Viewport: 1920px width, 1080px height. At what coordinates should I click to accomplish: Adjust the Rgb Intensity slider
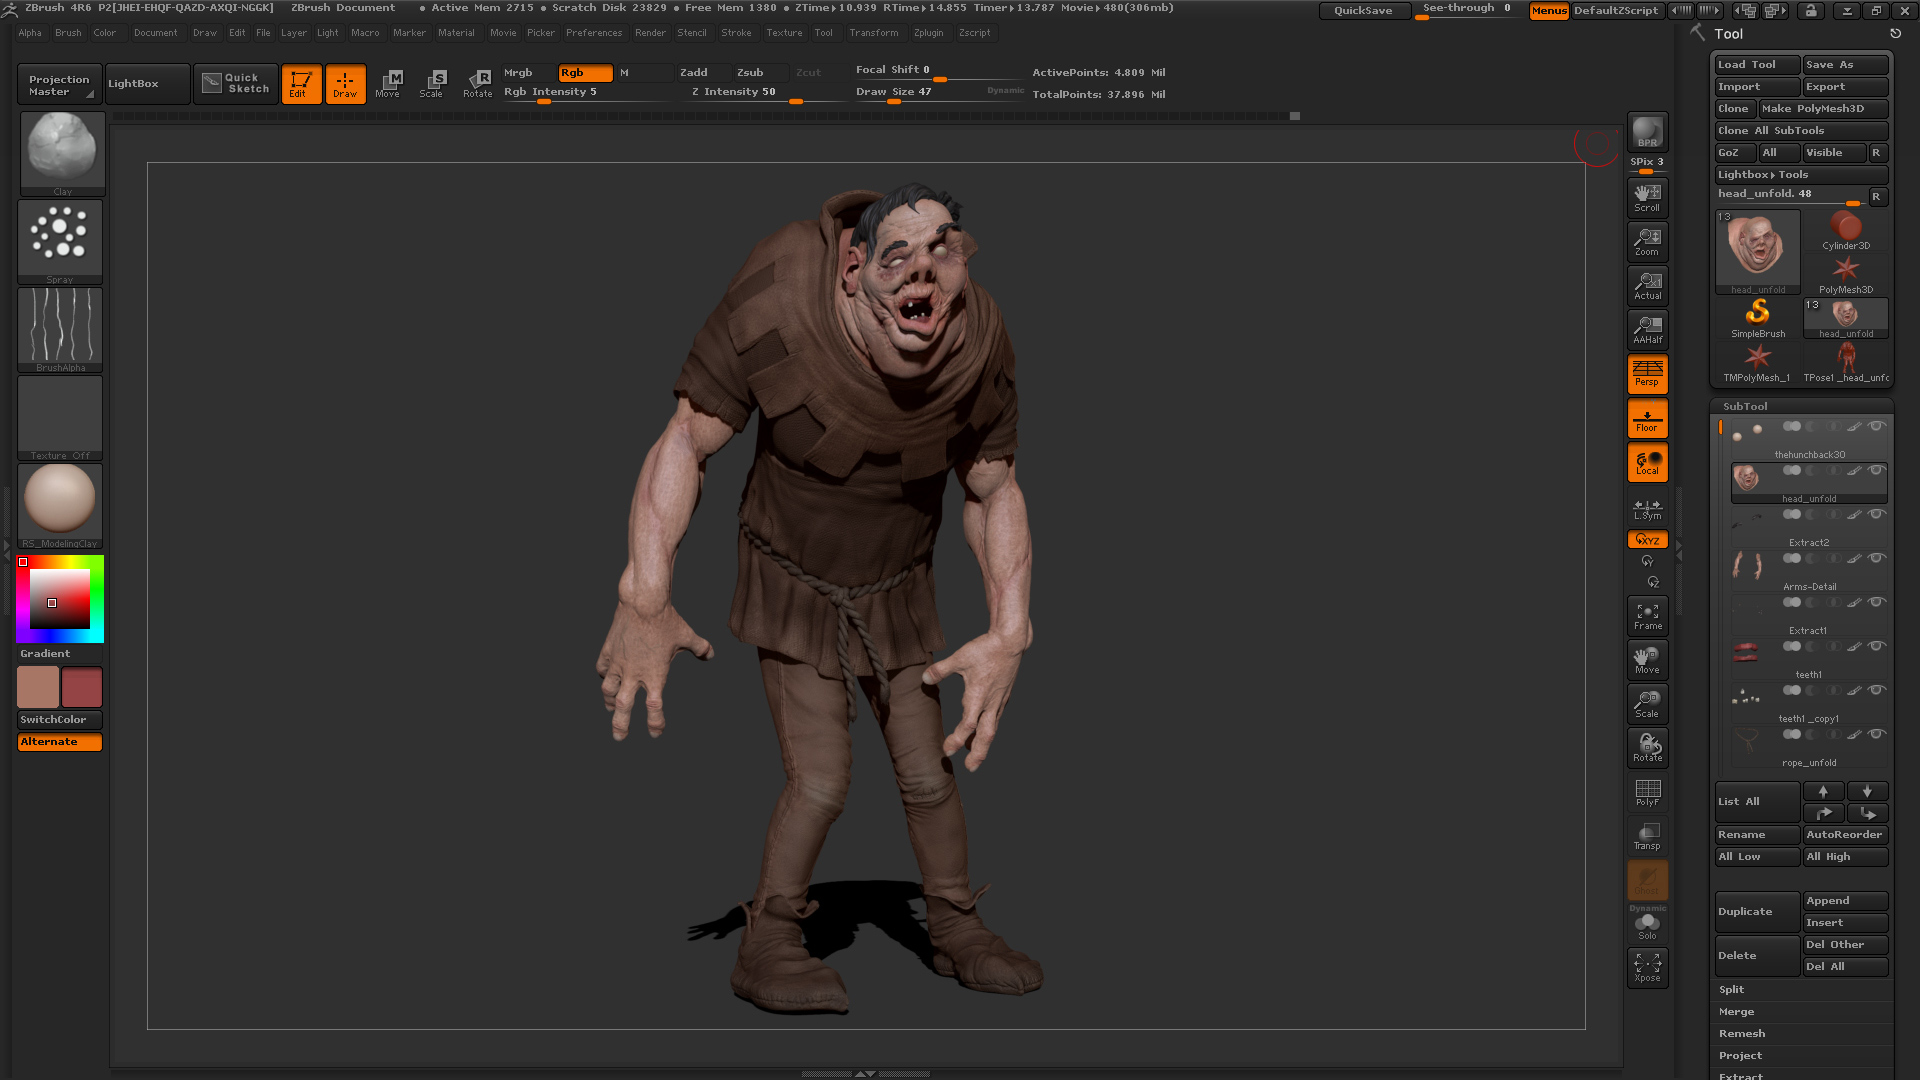pyautogui.click(x=588, y=92)
